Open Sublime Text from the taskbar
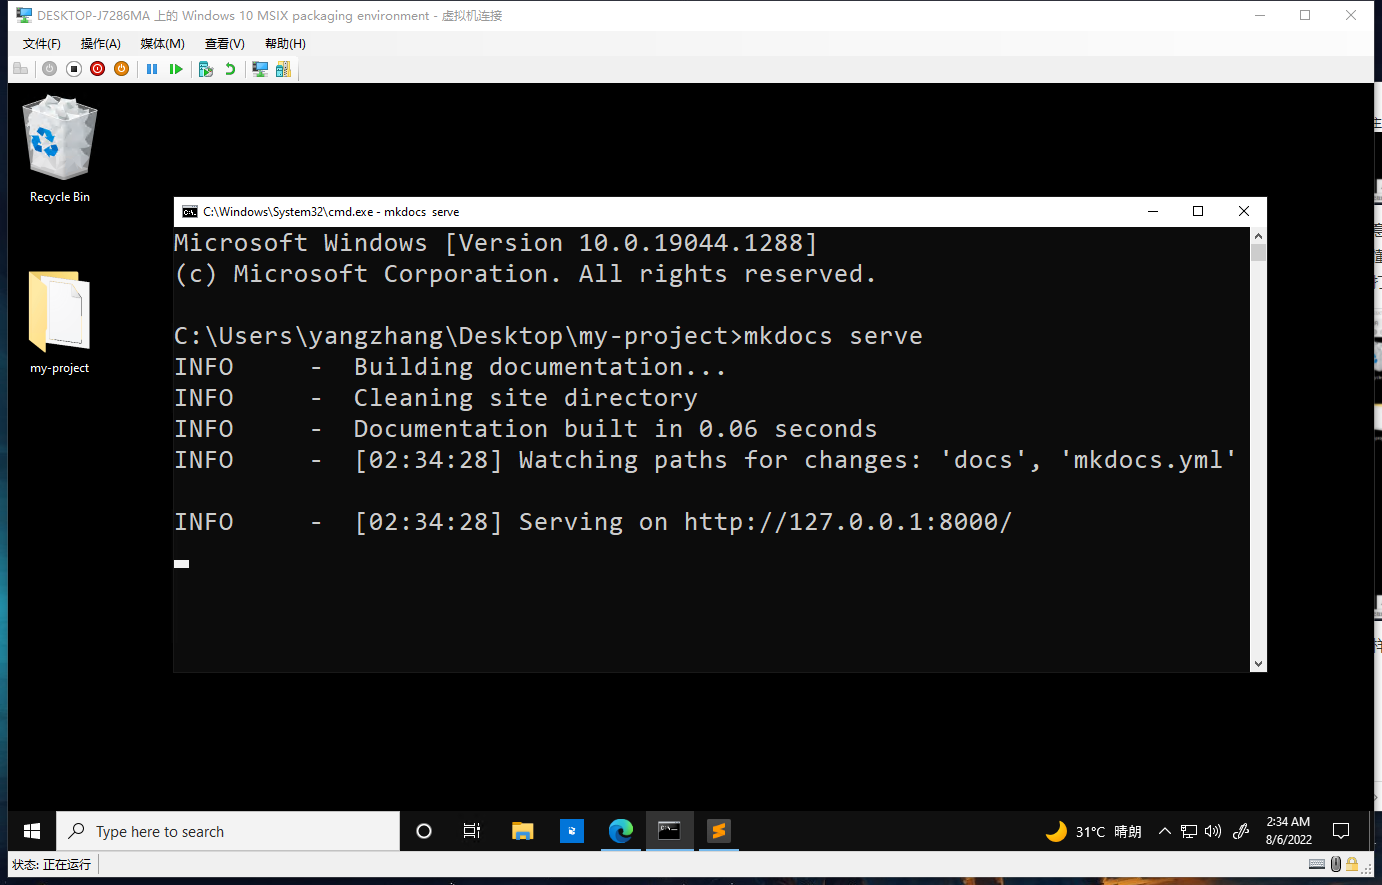1382x885 pixels. [718, 831]
